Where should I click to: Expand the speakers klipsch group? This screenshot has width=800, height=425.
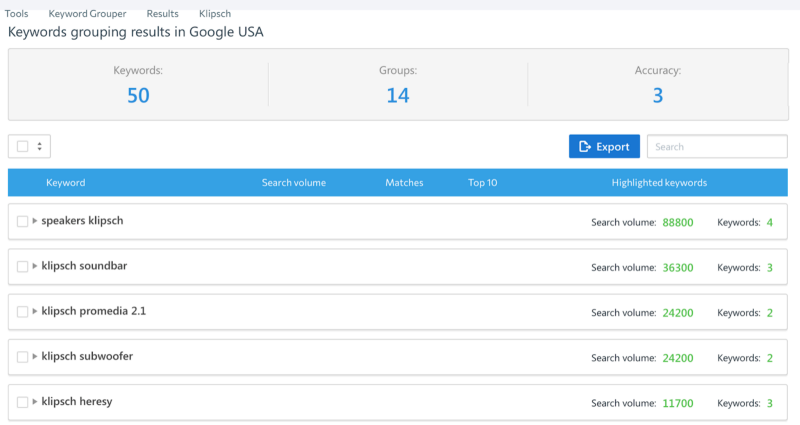click(x=35, y=221)
